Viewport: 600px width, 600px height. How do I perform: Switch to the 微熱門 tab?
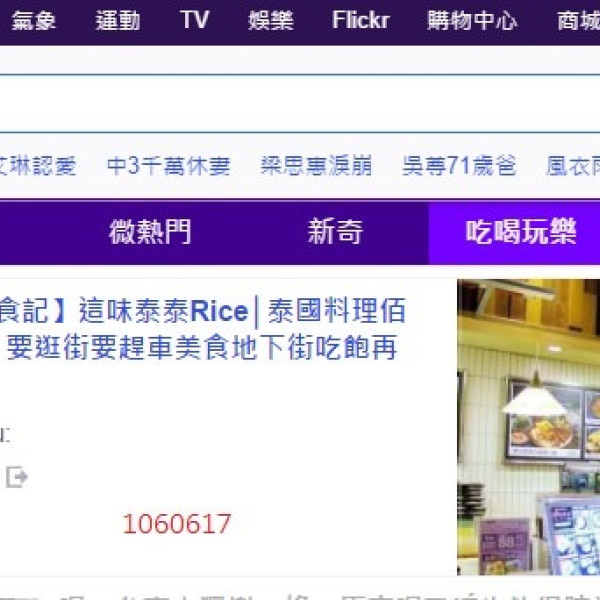pos(150,233)
